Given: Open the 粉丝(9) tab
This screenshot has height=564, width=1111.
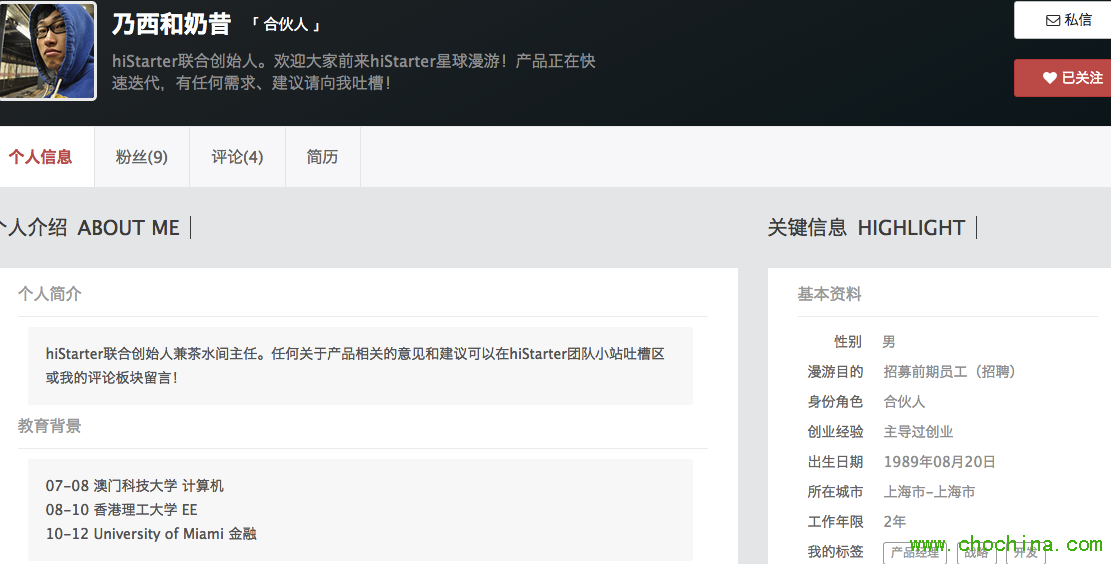Looking at the screenshot, I should [x=142, y=157].
